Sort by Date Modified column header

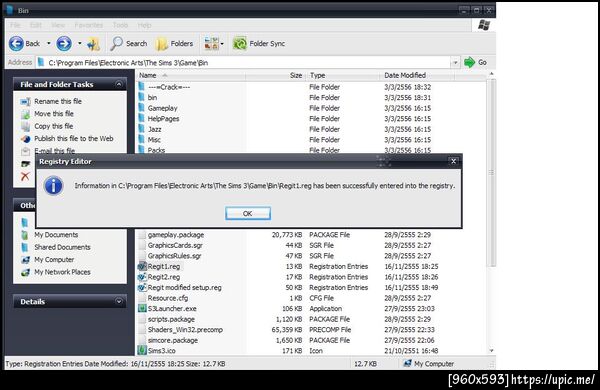417,75
